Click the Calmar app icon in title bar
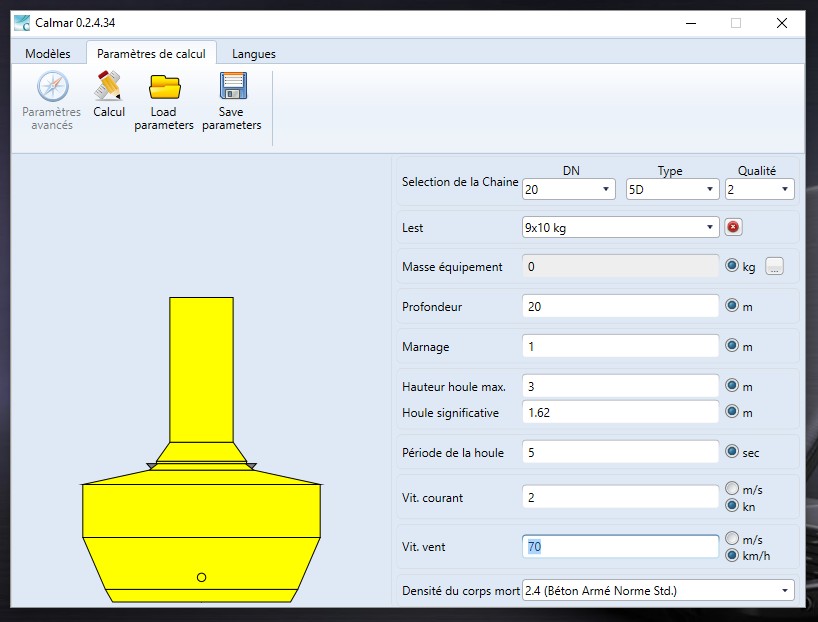Viewport: 818px width, 622px height. click(x=21, y=22)
